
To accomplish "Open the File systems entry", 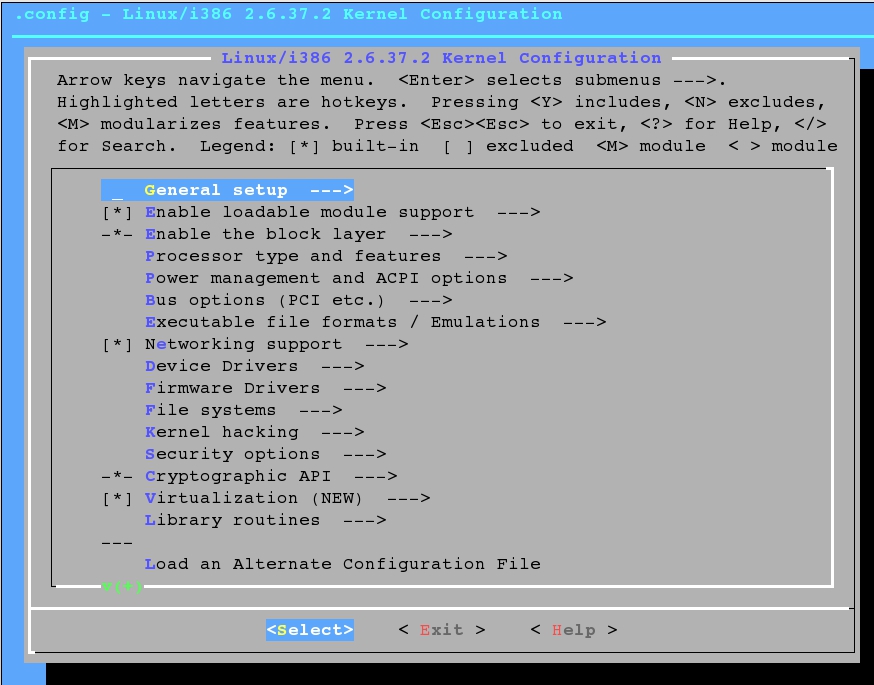I will tap(211, 410).
